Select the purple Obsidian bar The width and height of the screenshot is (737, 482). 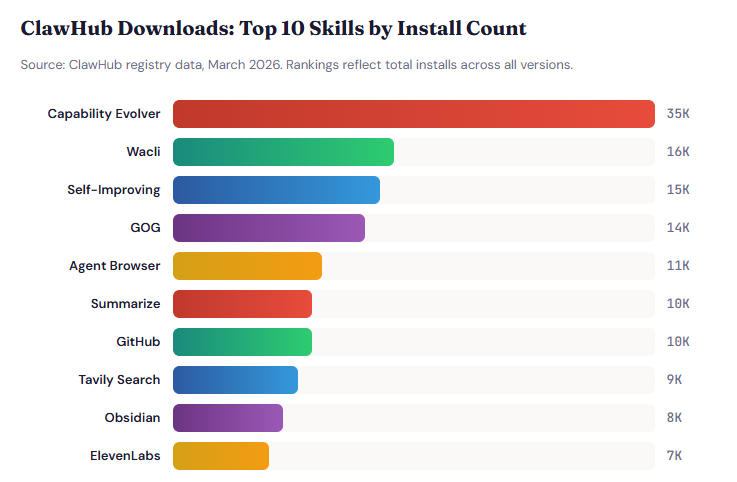tap(228, 418)
